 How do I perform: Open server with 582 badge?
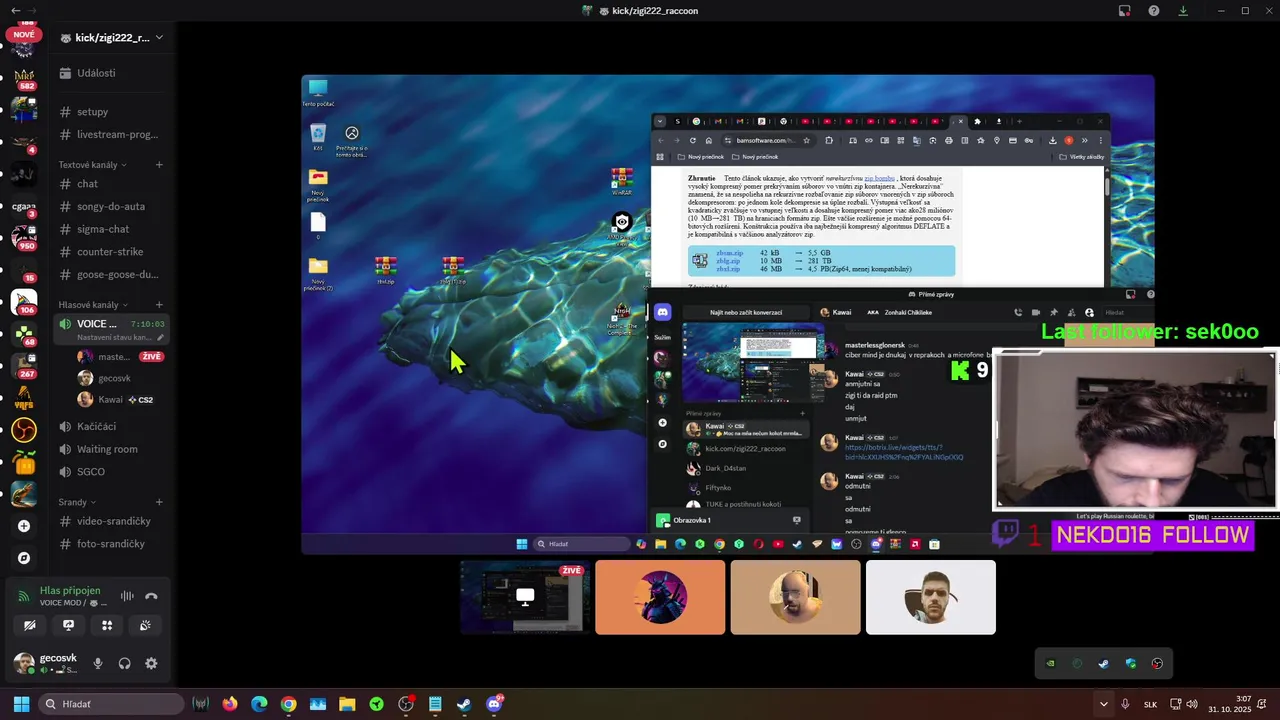tap(24, 78)
